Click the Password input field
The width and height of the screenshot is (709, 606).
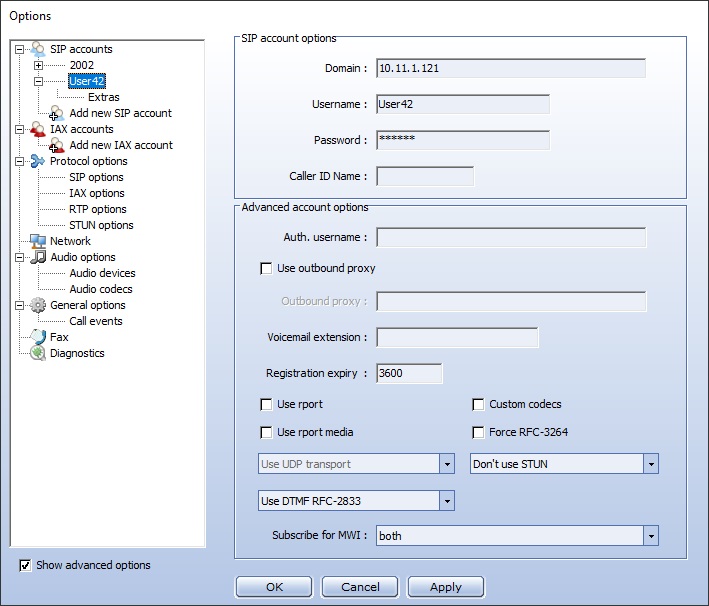463,140
